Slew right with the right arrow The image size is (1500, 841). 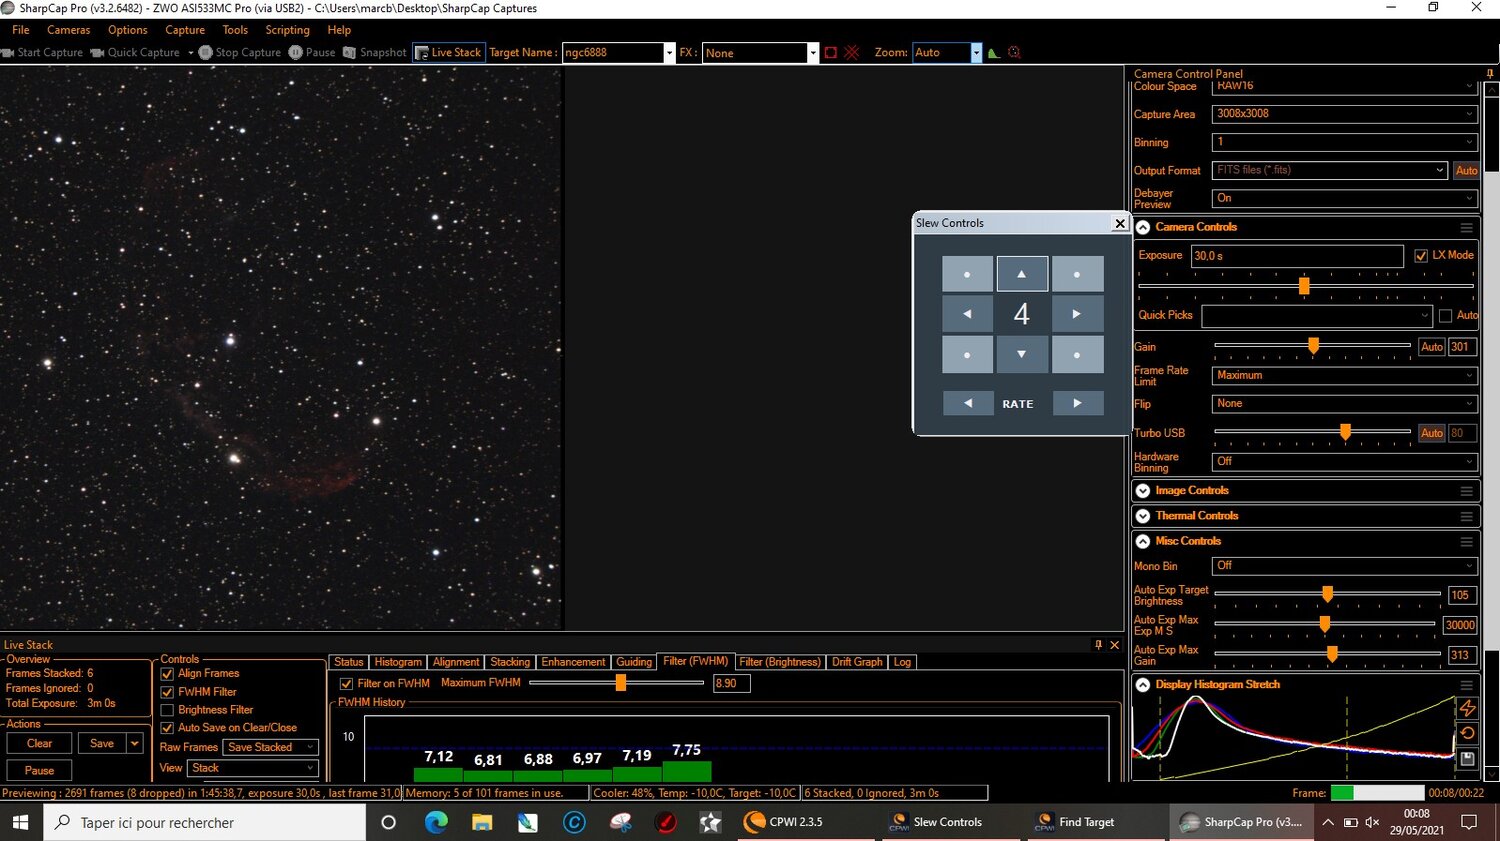pyautogui.click(x=1077, y=314)
